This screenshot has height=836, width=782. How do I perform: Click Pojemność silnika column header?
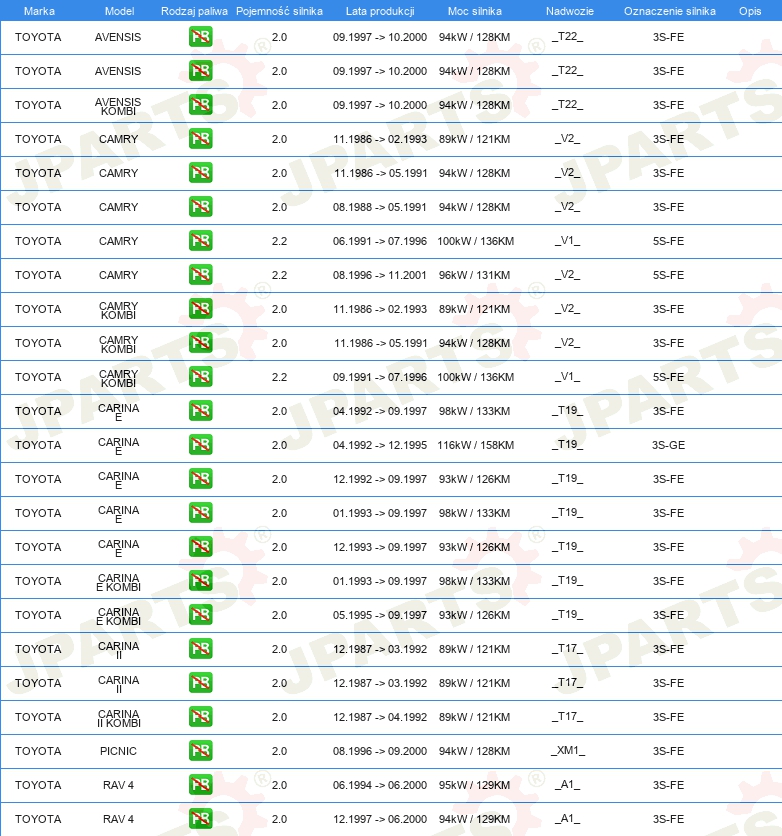coord(279,11)
